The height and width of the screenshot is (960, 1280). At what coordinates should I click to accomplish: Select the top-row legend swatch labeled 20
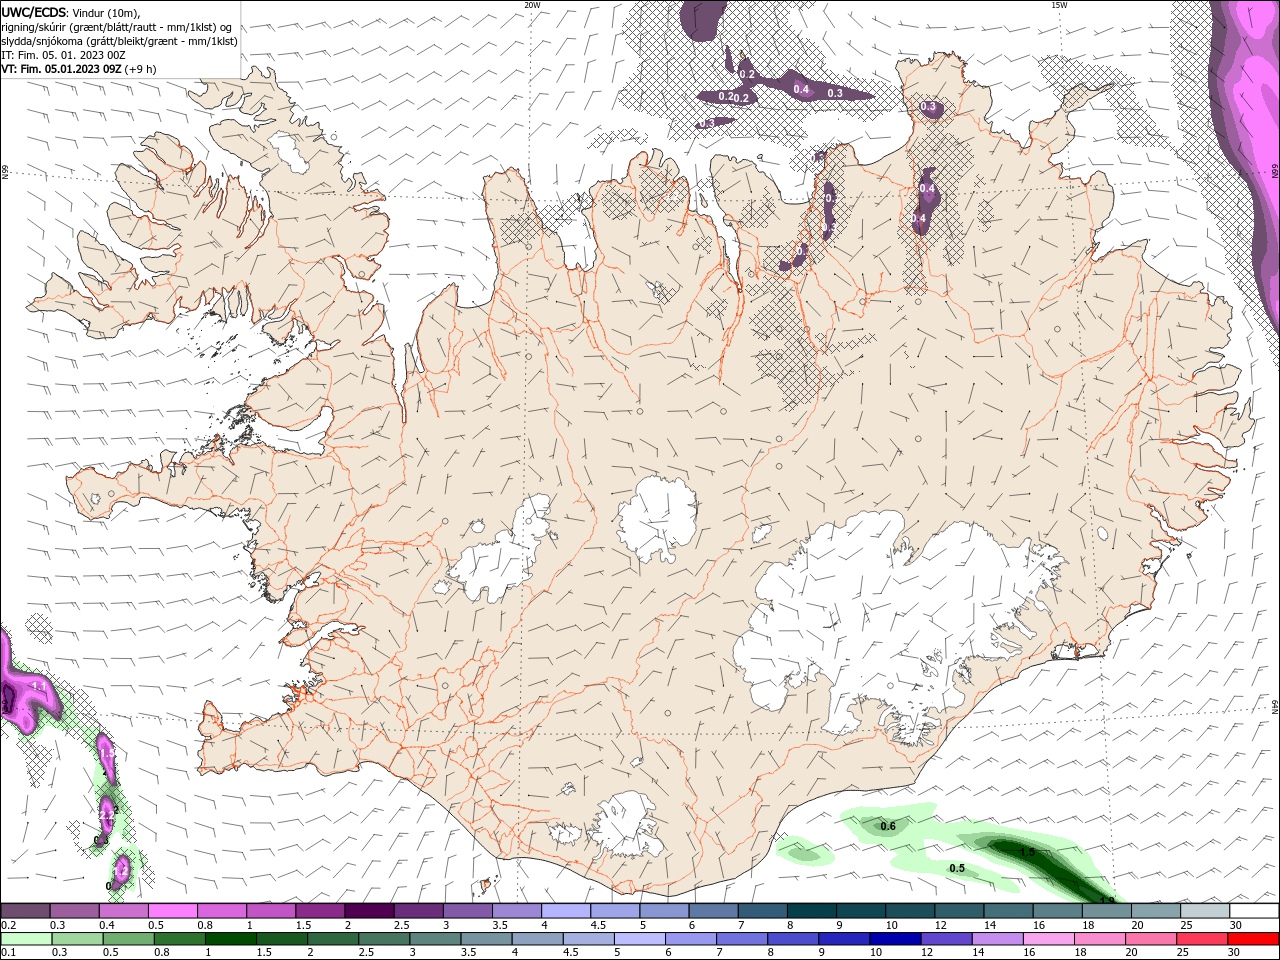[x=1156, y=911]
